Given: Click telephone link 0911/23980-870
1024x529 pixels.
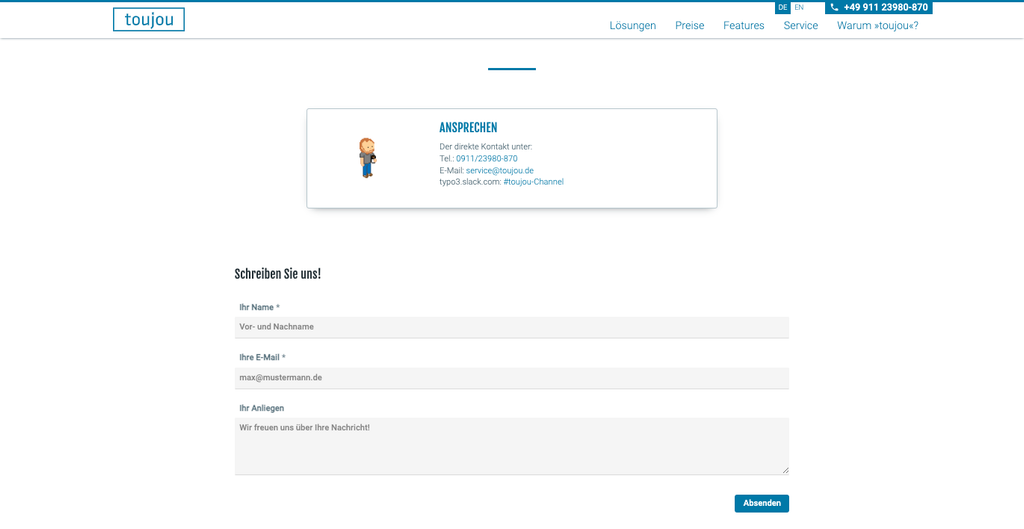Looking at the screenshot, I should click(x=486, y=158).
